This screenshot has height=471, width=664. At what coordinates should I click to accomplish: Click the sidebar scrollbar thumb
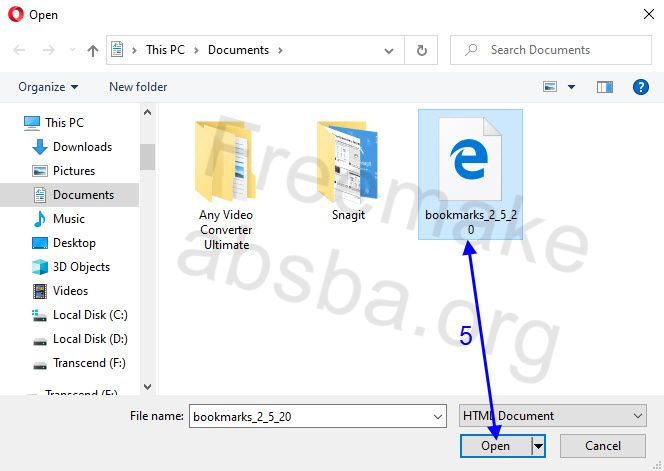[x=147, y=157]
